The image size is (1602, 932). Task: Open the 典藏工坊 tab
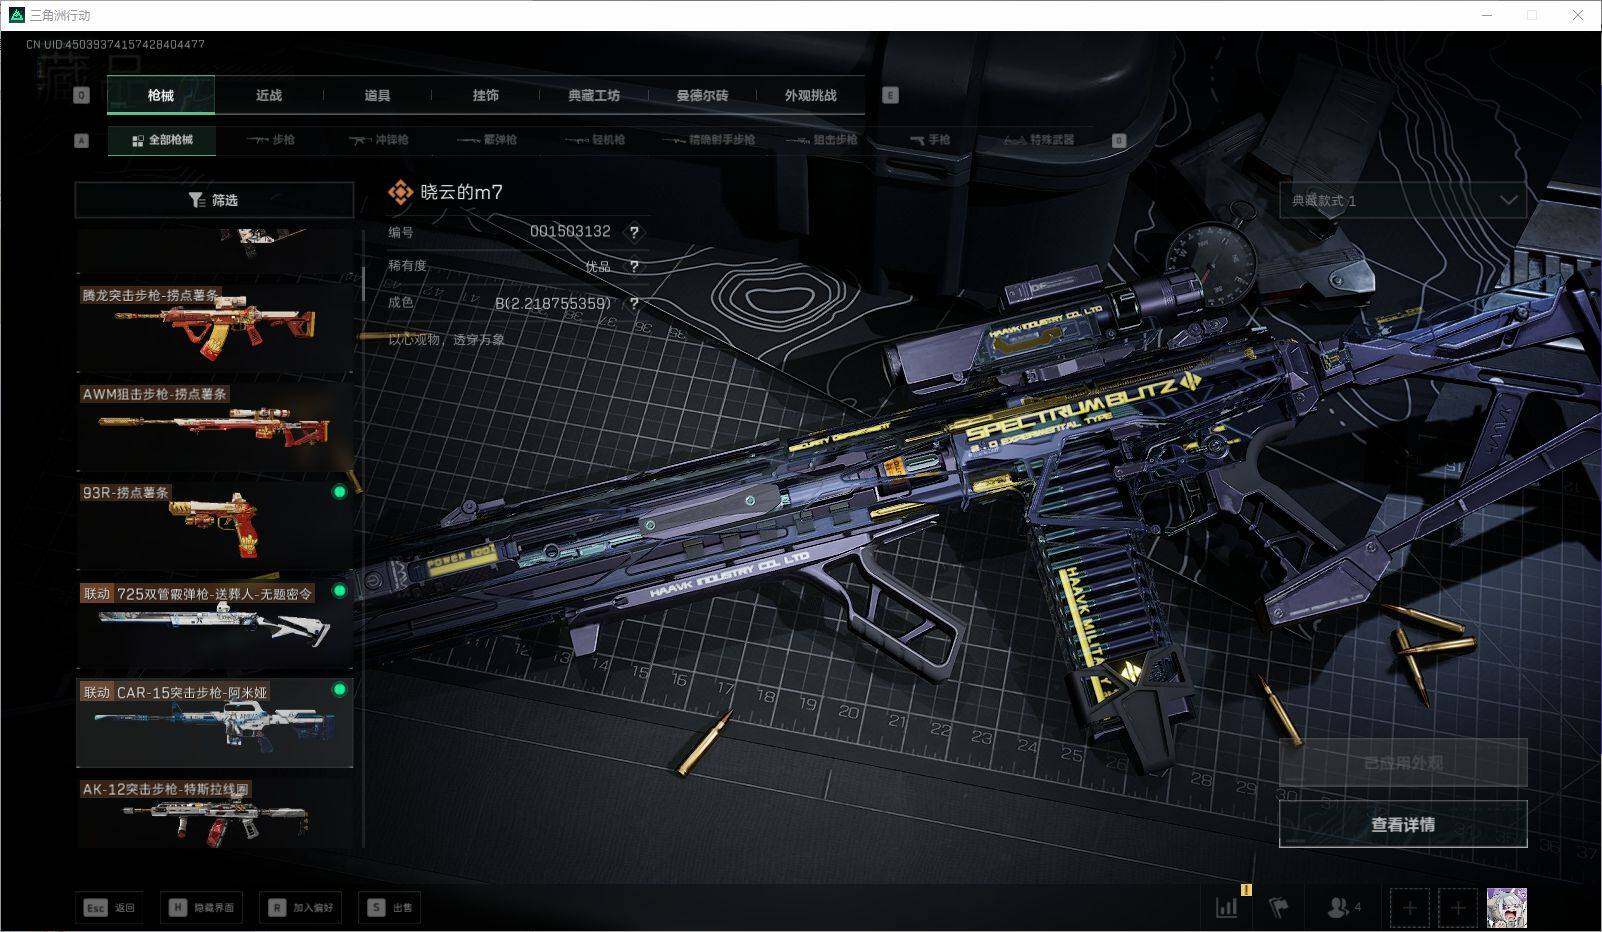[x=594, y=95]
